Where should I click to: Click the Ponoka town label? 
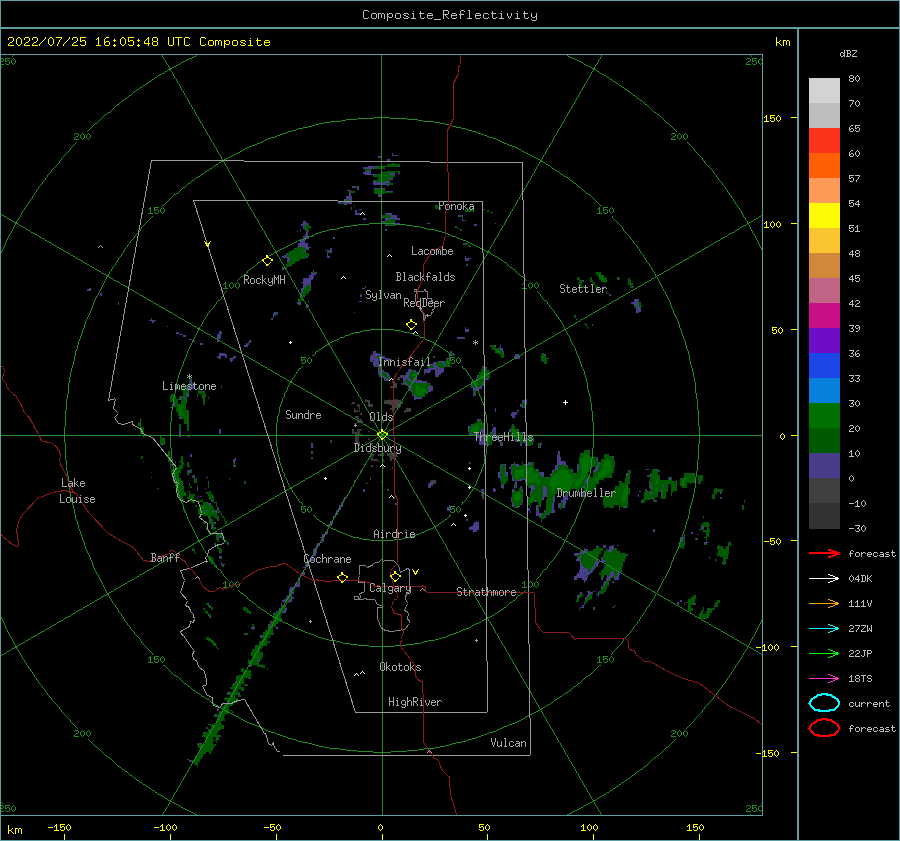pos(456,206)
